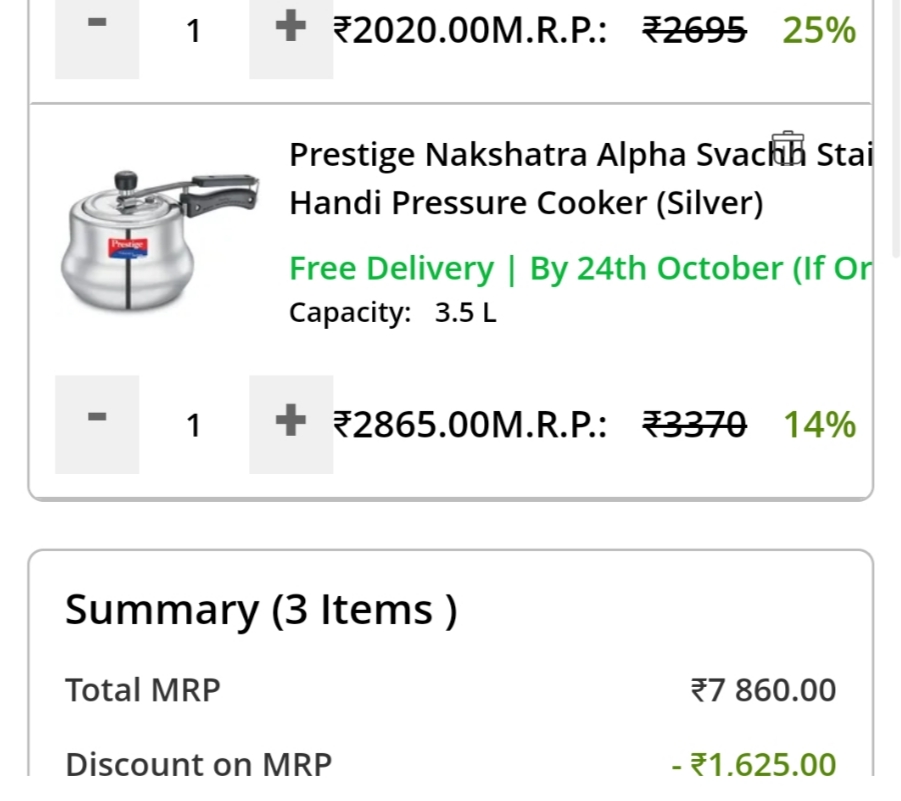Click the Total MRP amount ₹7 860.00

pyautogui.click(x=763, y=690)
